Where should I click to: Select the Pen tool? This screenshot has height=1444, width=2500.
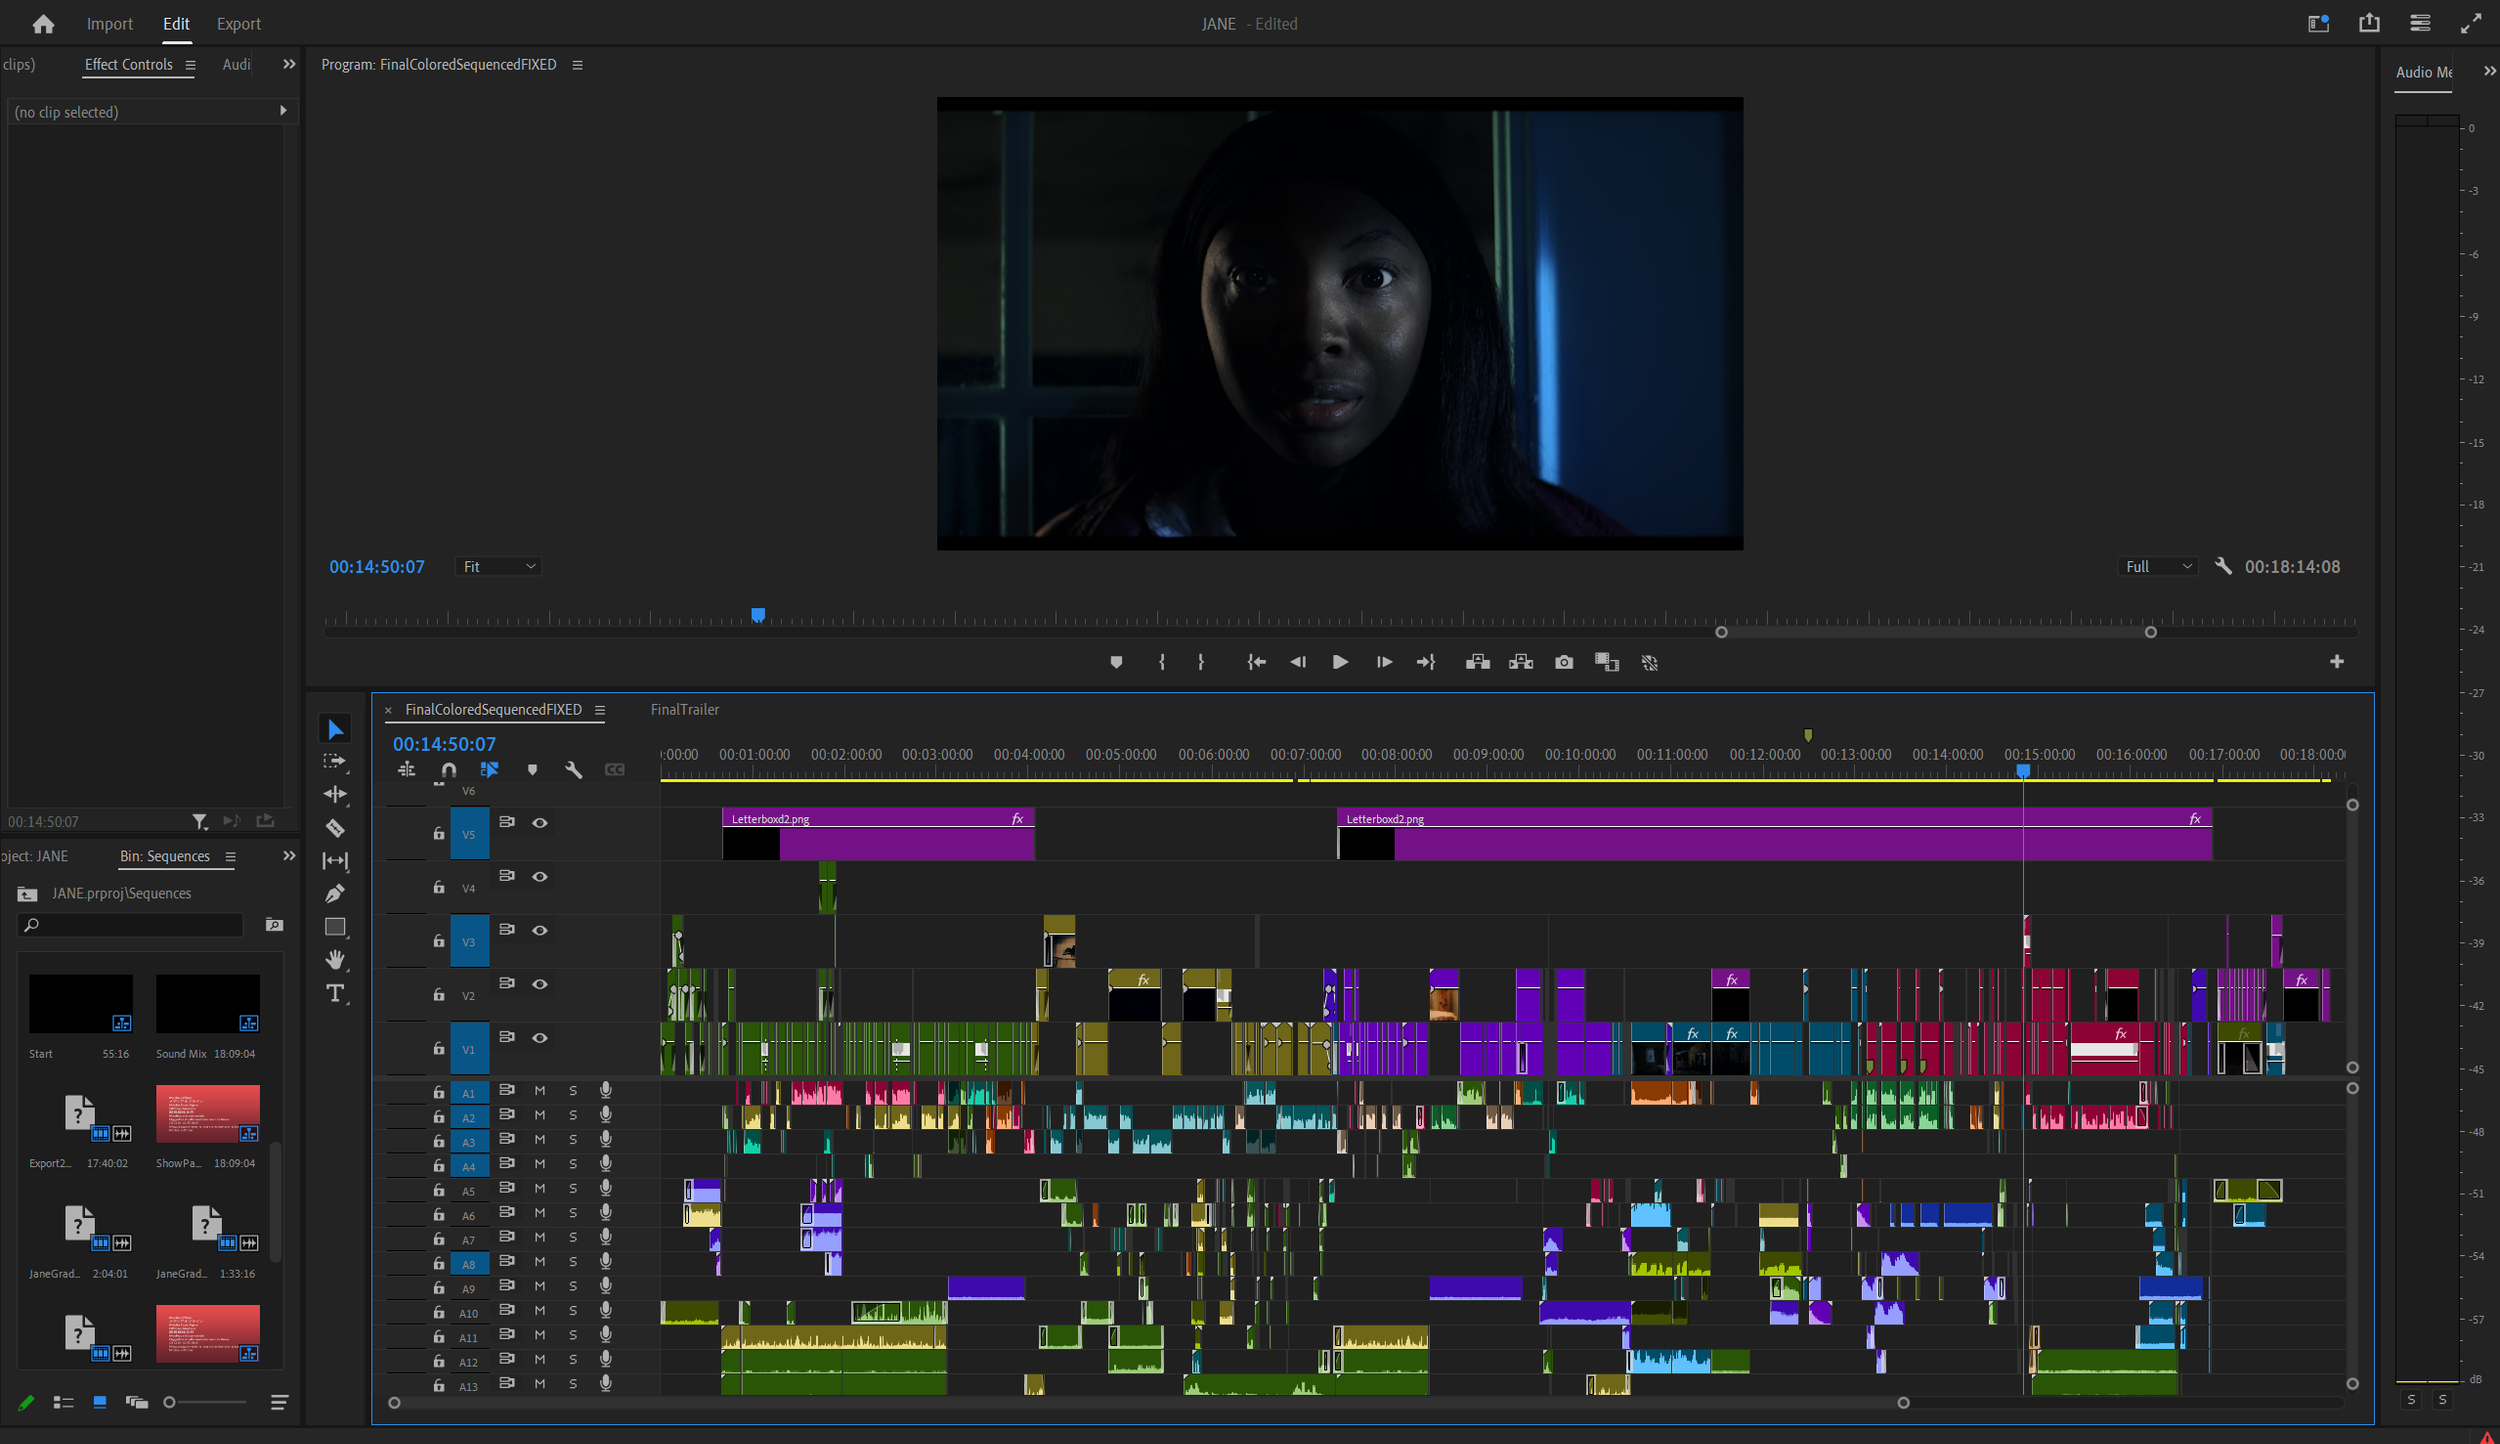(x=335, y=893)
